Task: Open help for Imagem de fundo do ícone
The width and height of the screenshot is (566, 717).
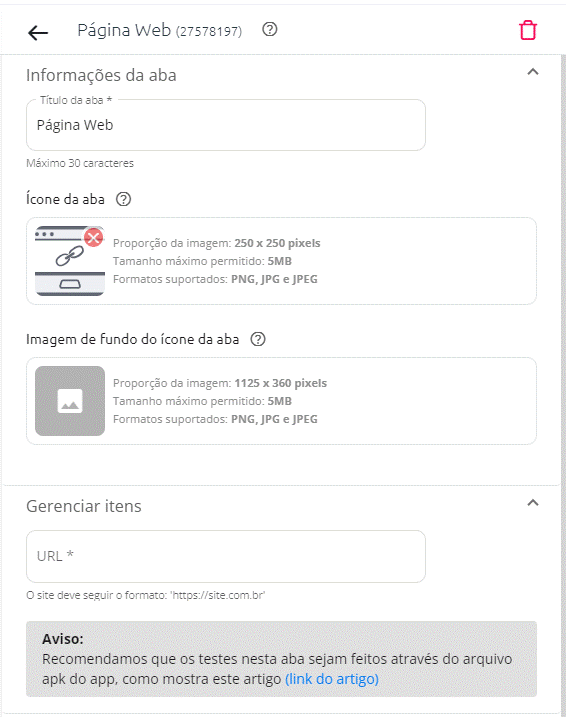Action: coord(258,339)
